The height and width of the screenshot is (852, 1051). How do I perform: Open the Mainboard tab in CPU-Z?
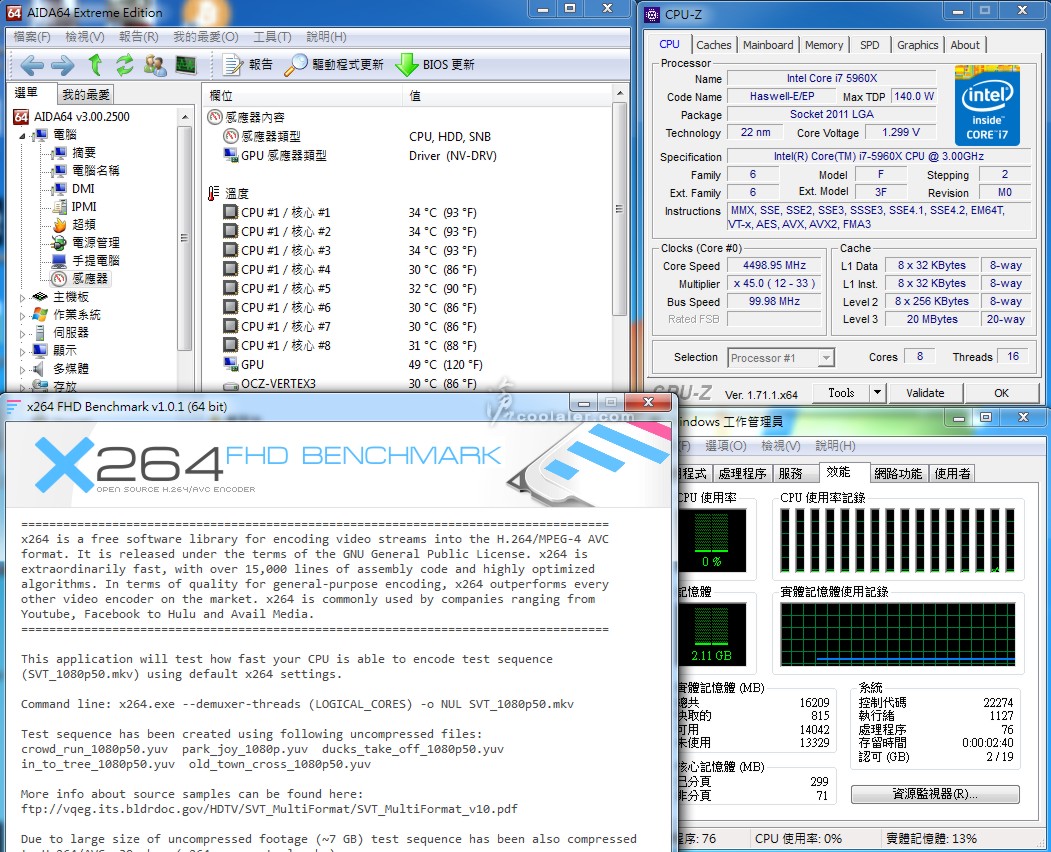point(768,45)
